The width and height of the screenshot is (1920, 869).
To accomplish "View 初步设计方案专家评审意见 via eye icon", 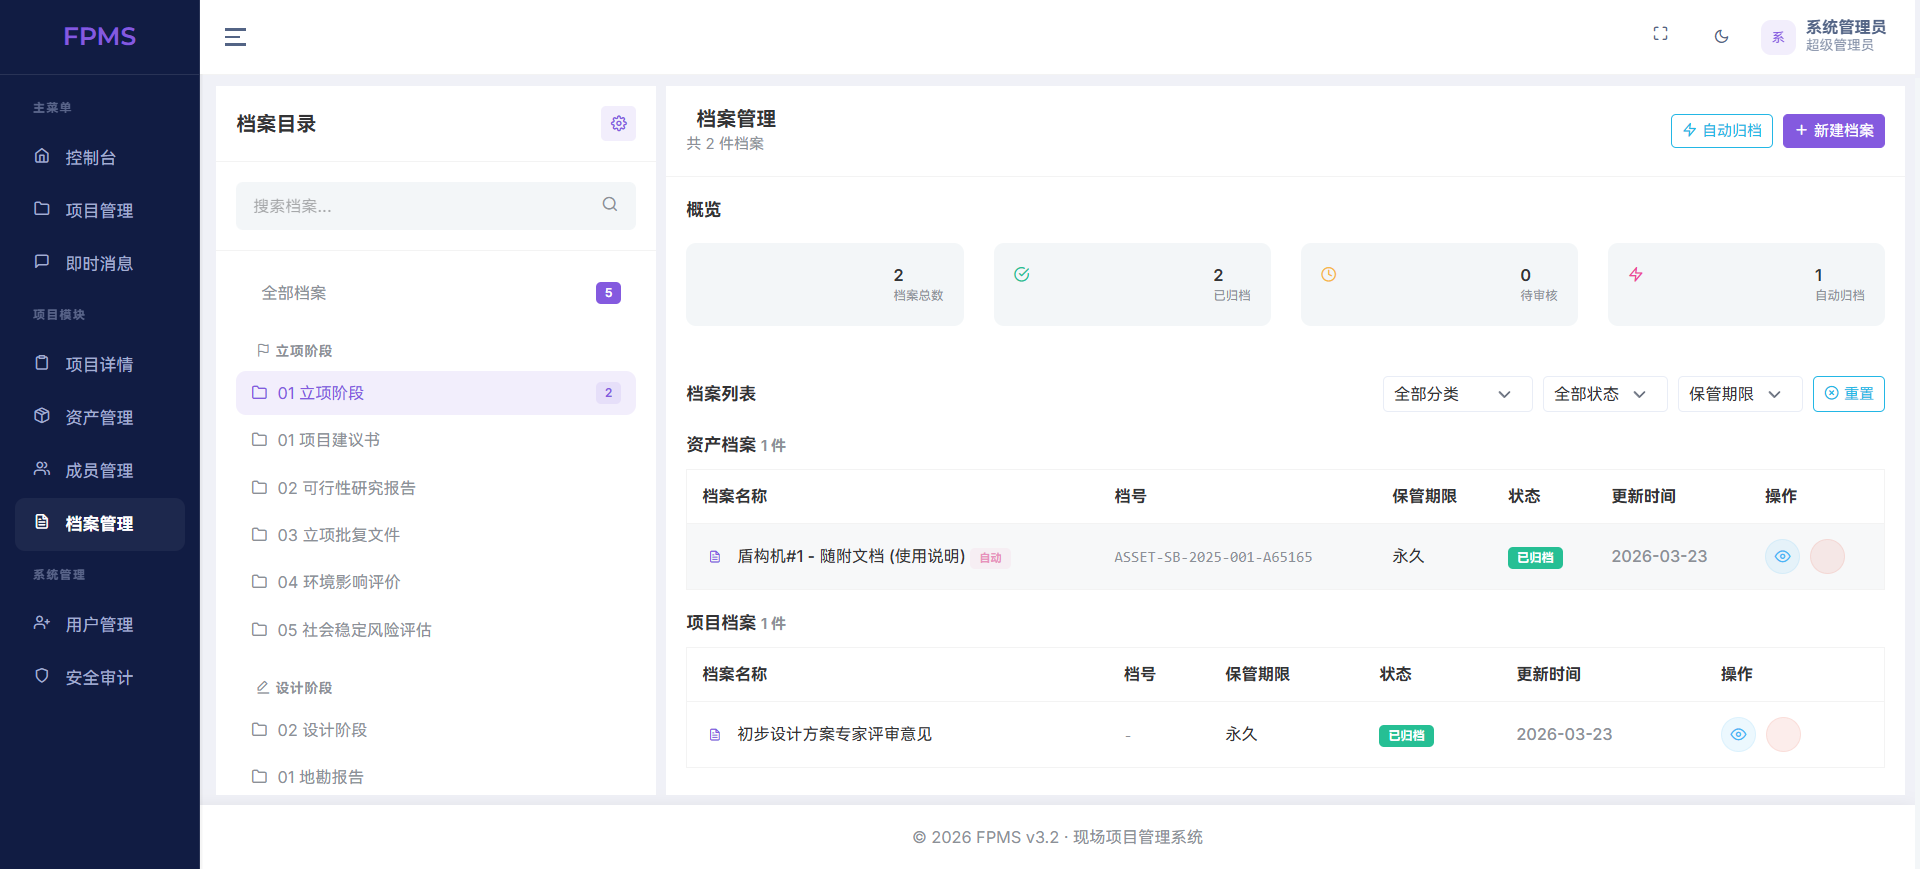I will 1738,735.
